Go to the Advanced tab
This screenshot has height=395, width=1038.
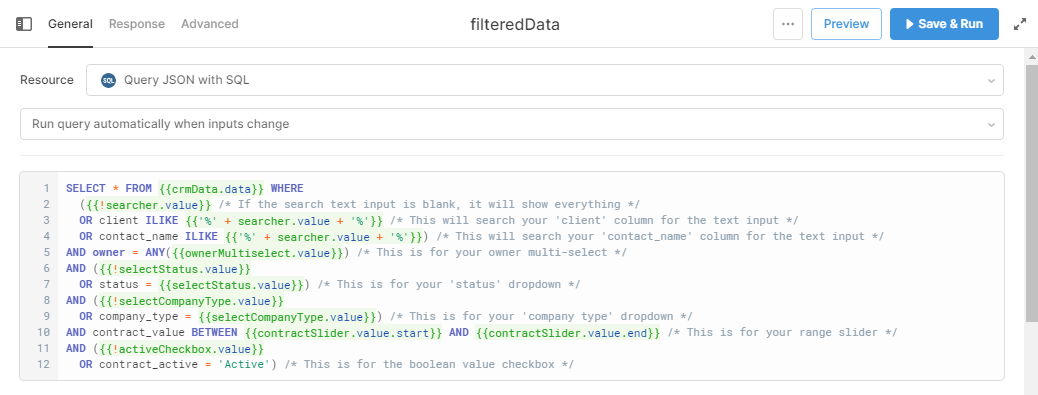coord(210,24)
